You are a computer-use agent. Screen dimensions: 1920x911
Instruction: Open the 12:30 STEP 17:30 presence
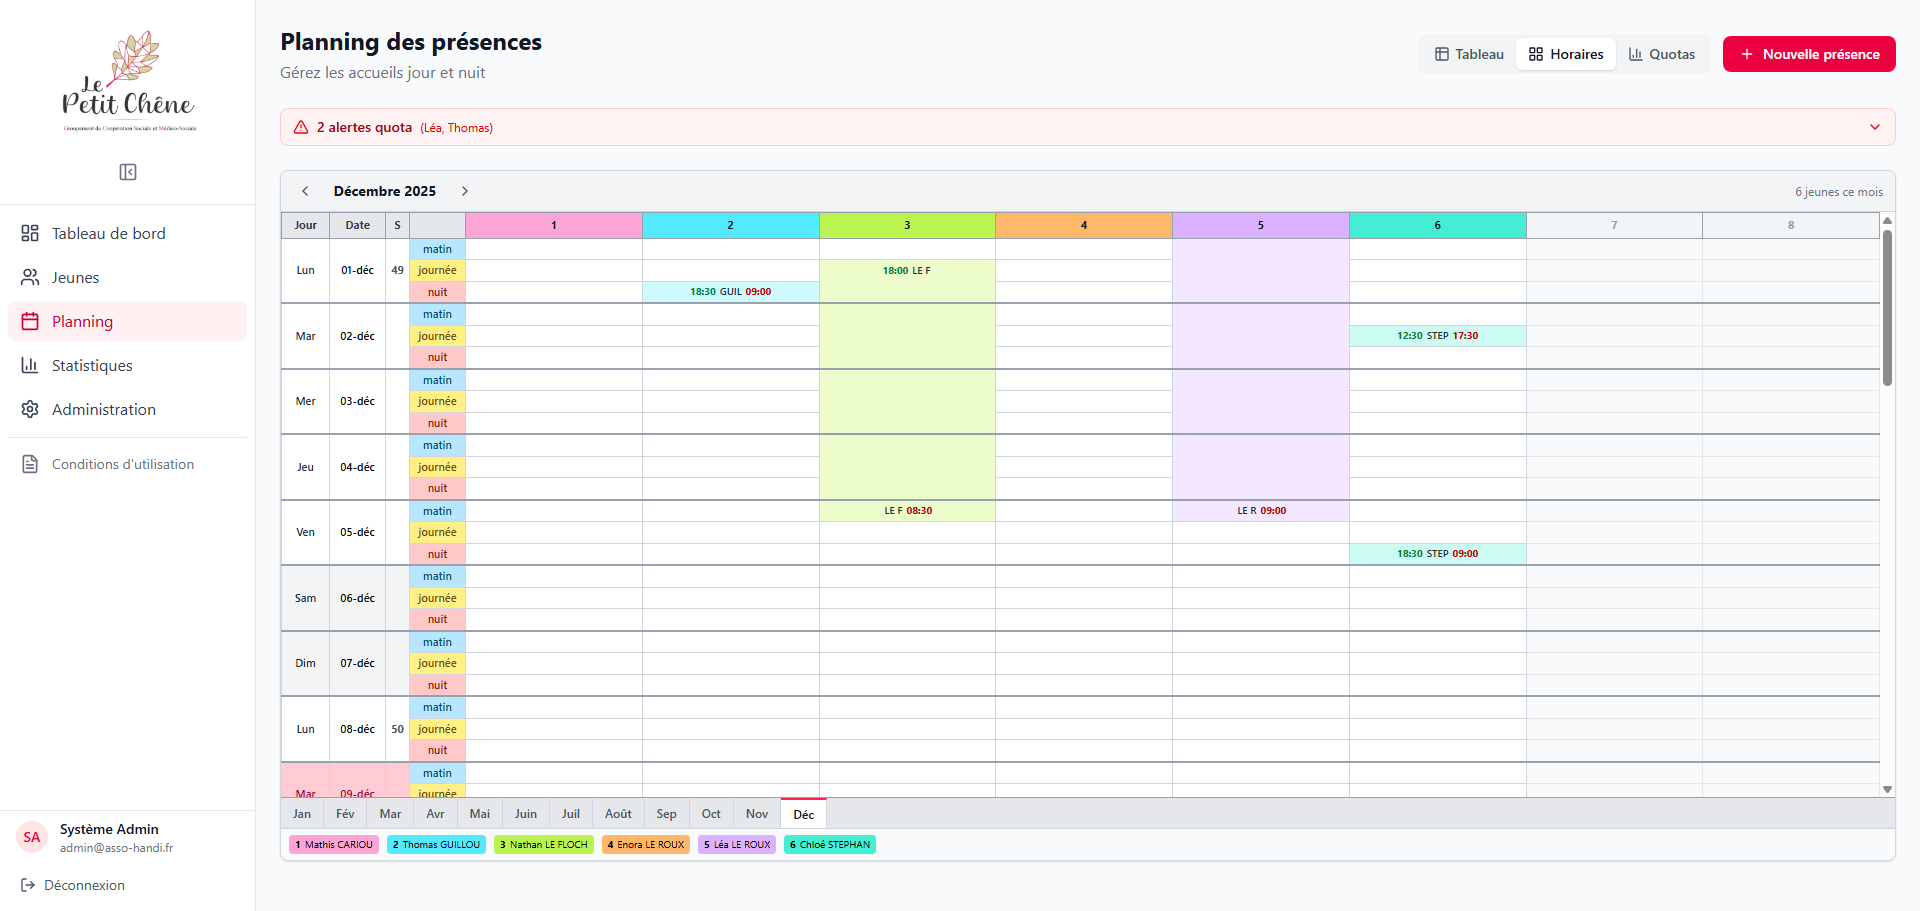[1438, 336]
